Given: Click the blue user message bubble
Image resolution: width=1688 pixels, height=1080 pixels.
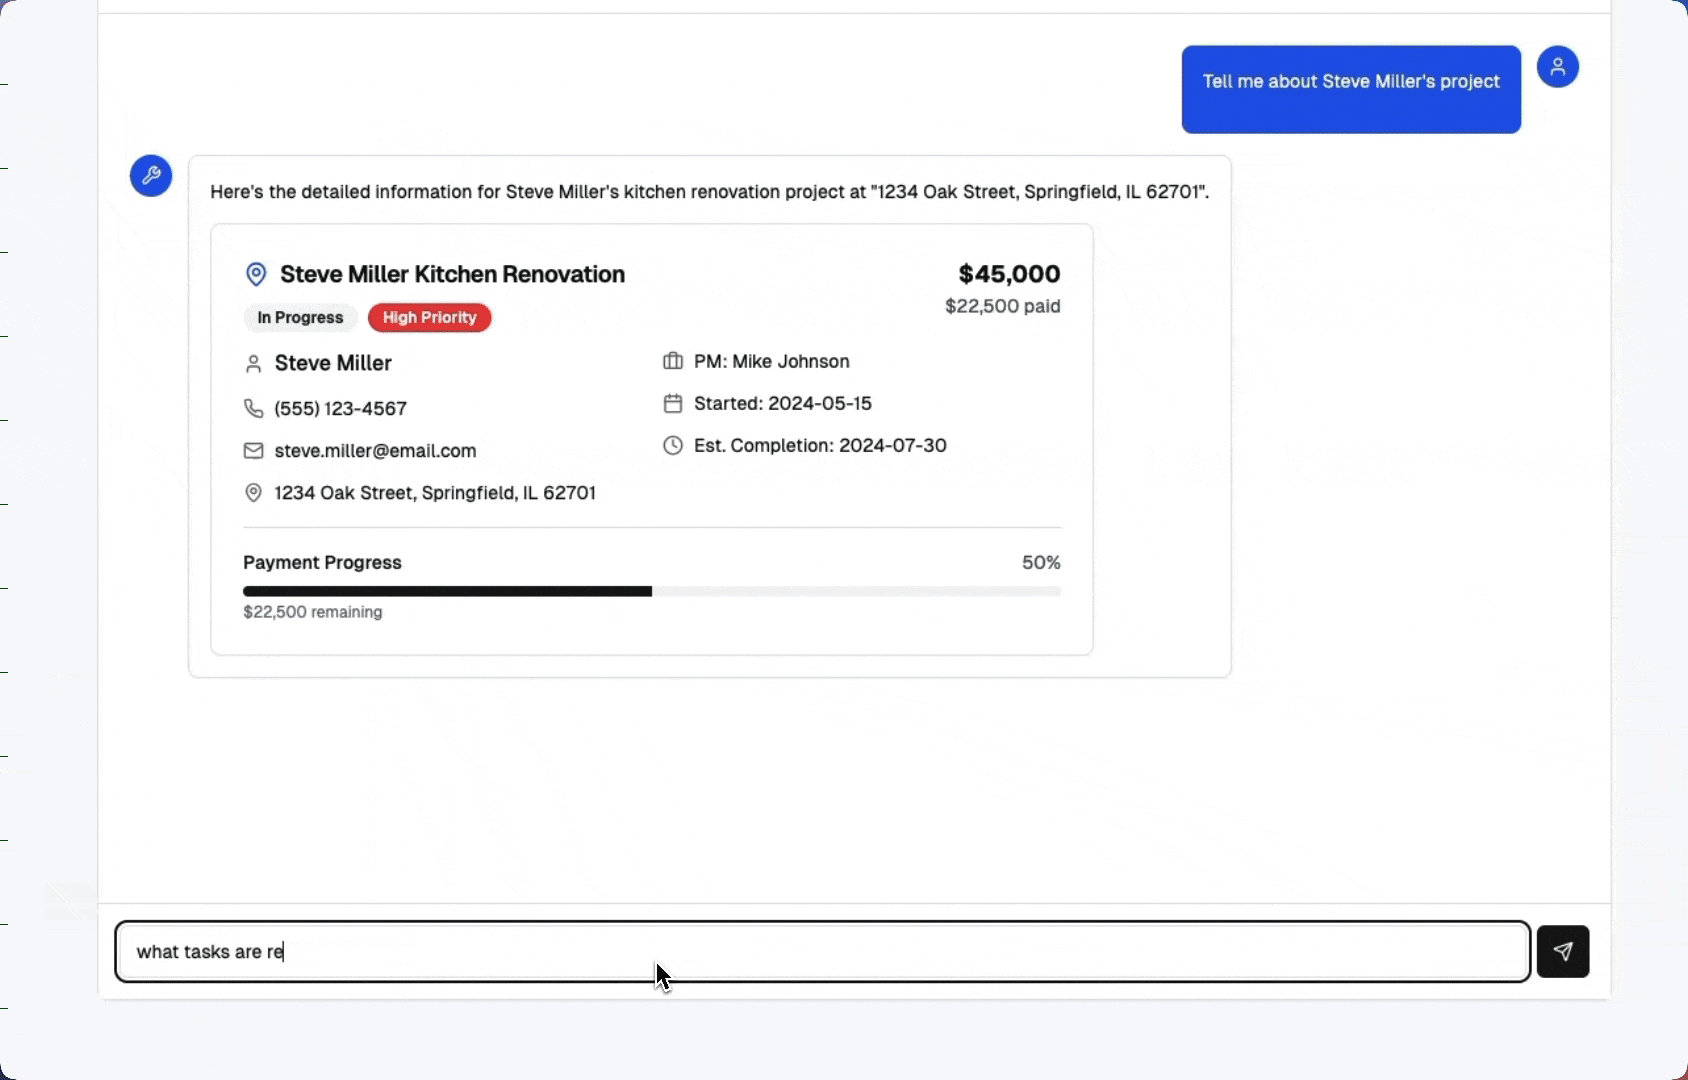Looking at the screenshot, I should tap(1350, 89).
